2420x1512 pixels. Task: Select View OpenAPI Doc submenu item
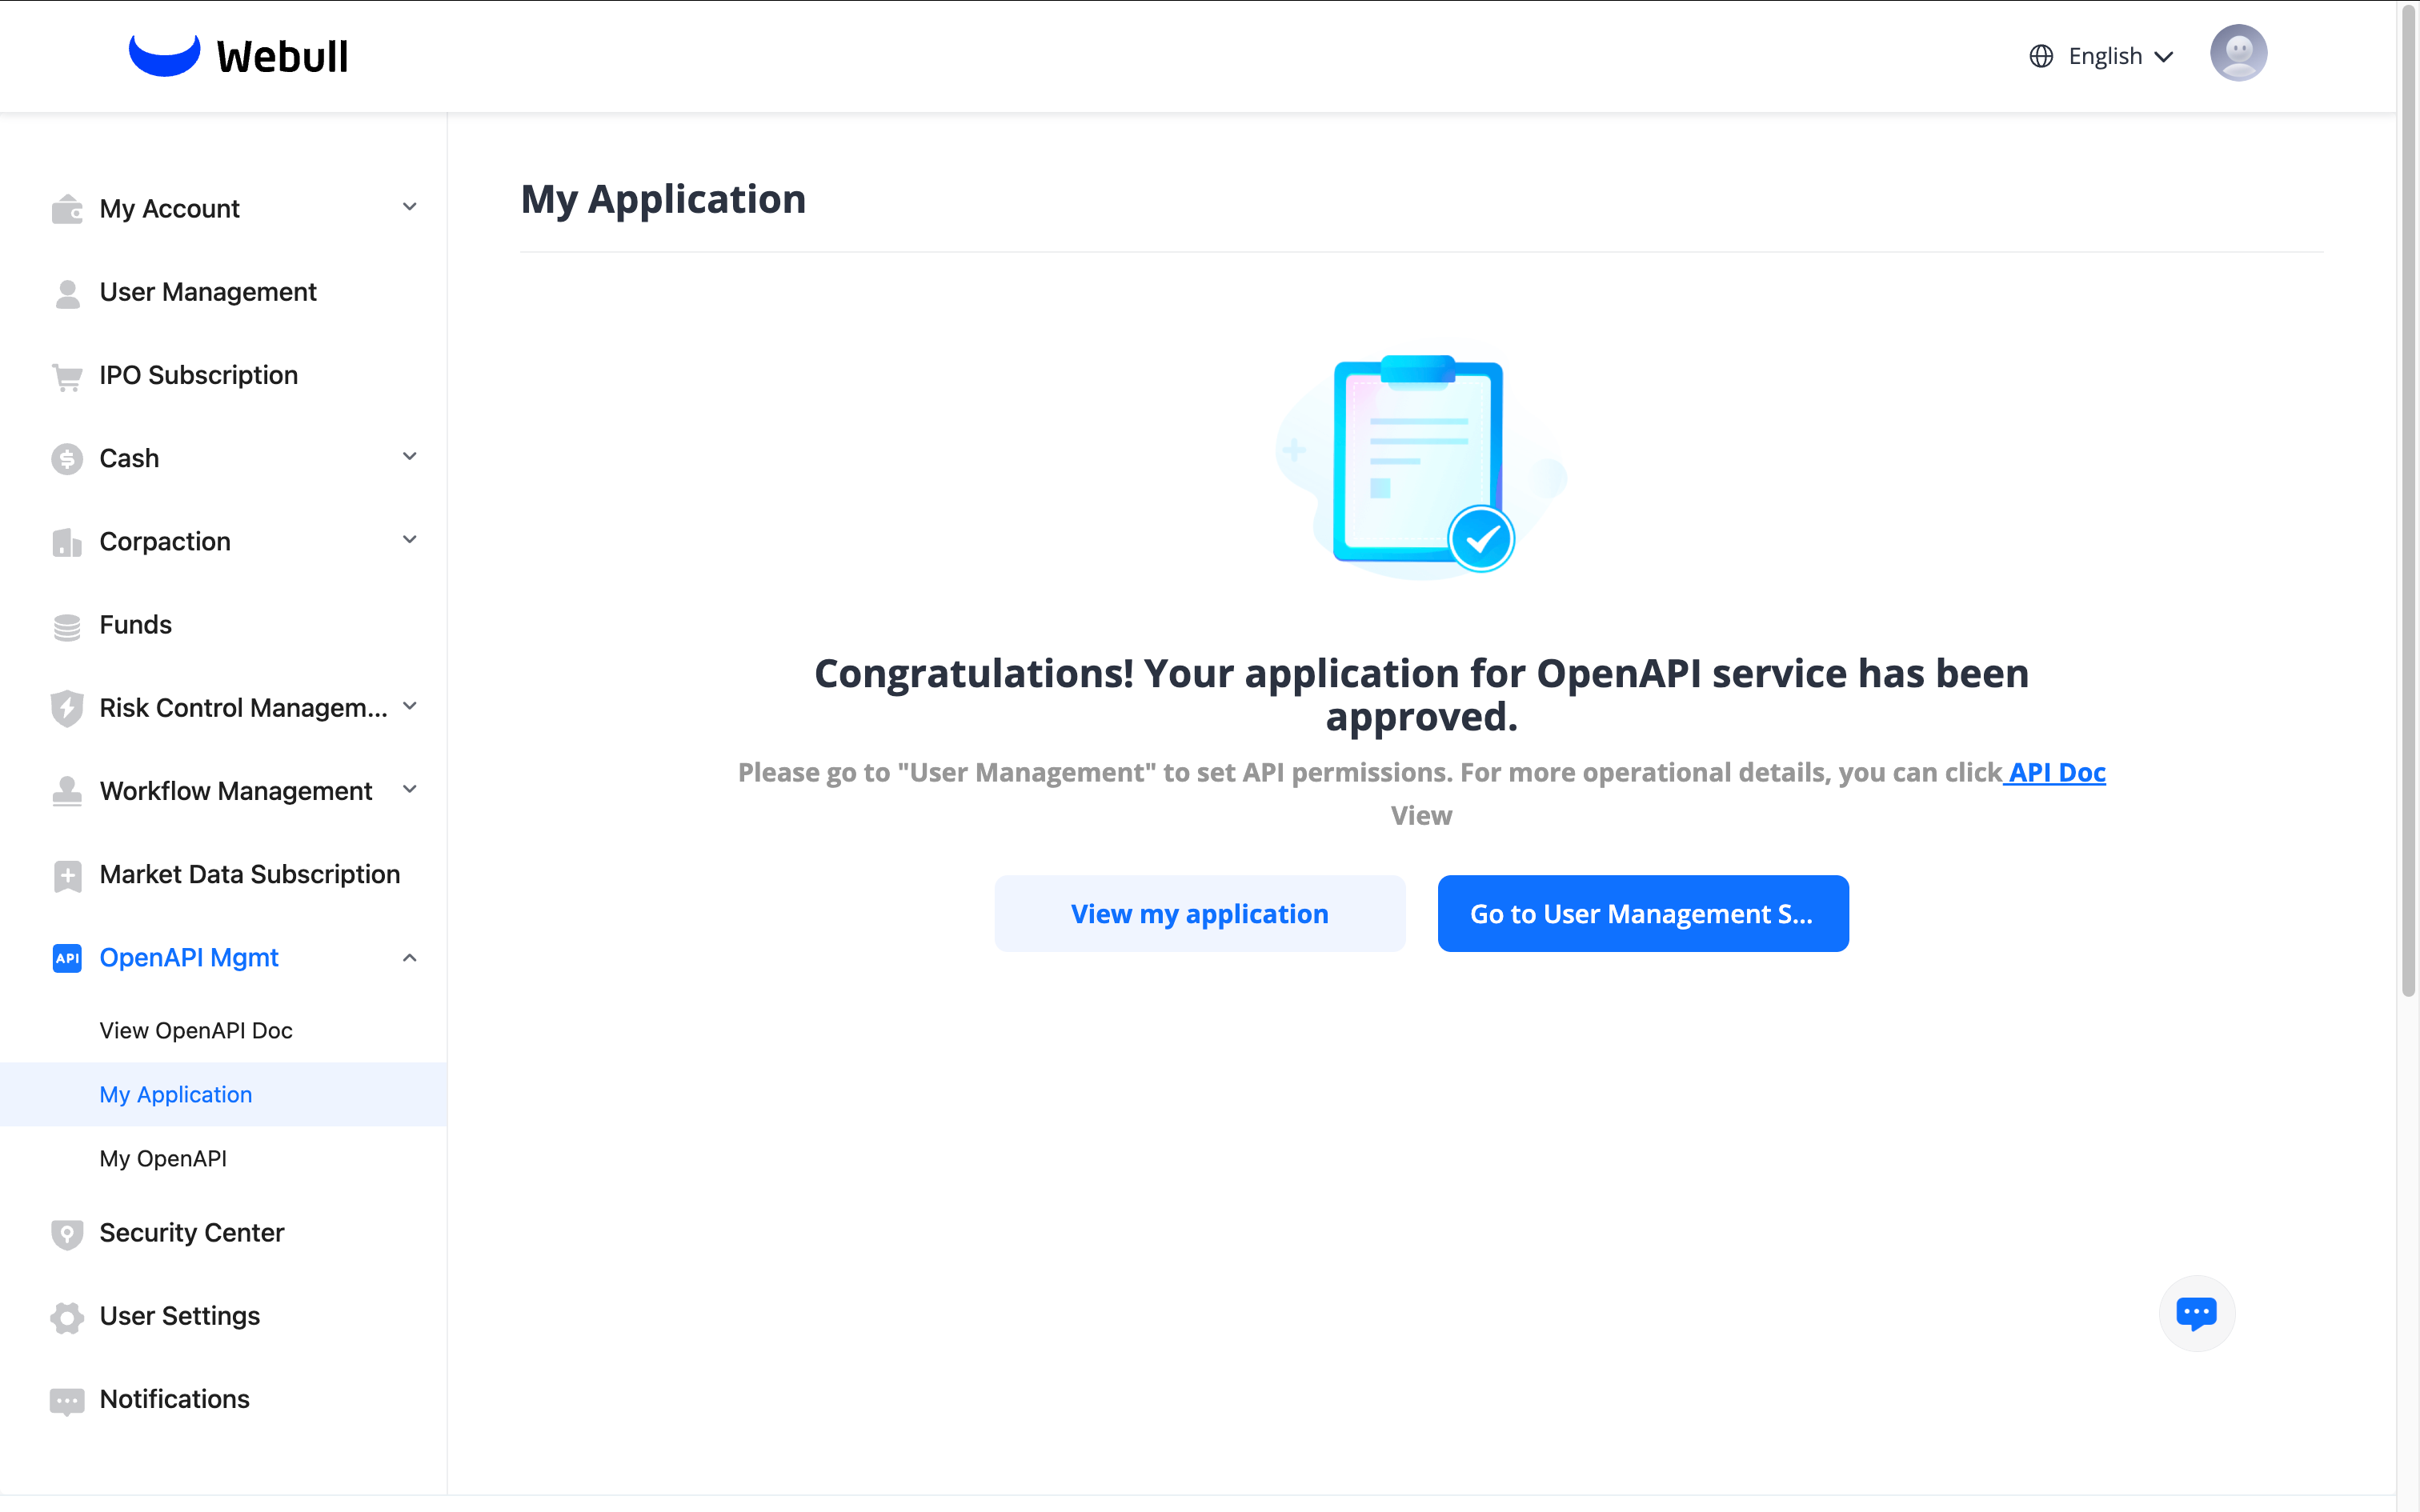[196, 1030]
